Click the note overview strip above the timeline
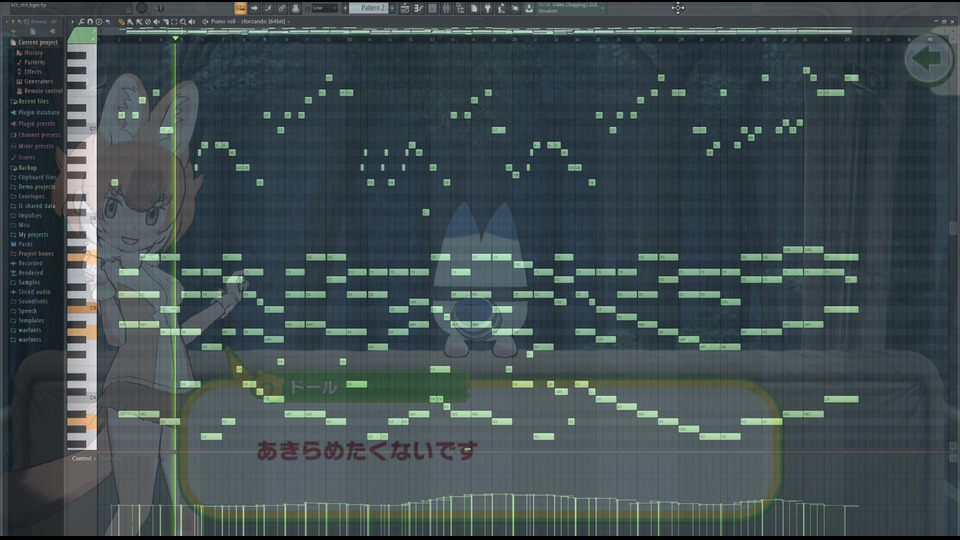The width and height of the screenshot is (960, 540). (x=474, y=31)
